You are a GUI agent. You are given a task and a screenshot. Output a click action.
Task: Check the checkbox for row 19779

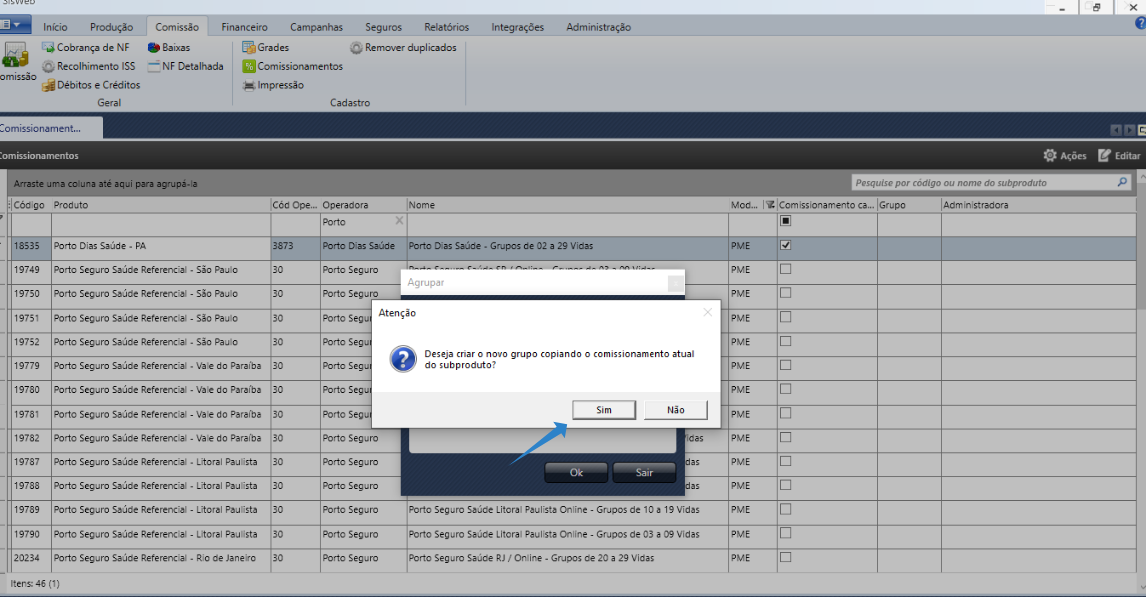point(786,365)
